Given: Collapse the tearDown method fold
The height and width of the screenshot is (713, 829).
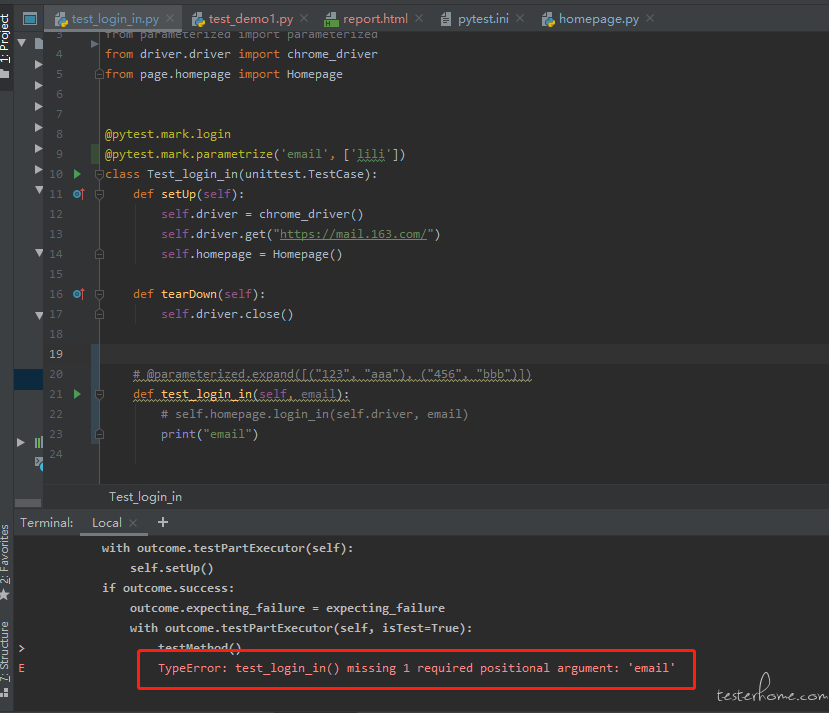Looking at the screenshot, I should tap(99, 294).
